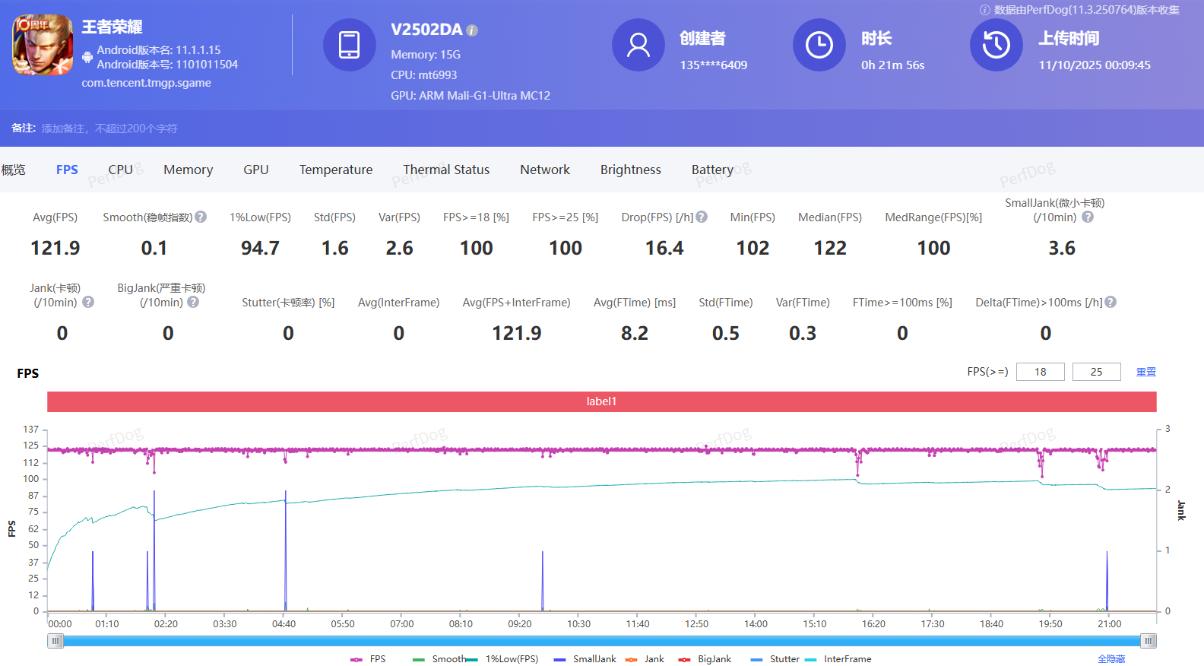
Task: Switch to the CPU tab
Action: coord(121,170)
